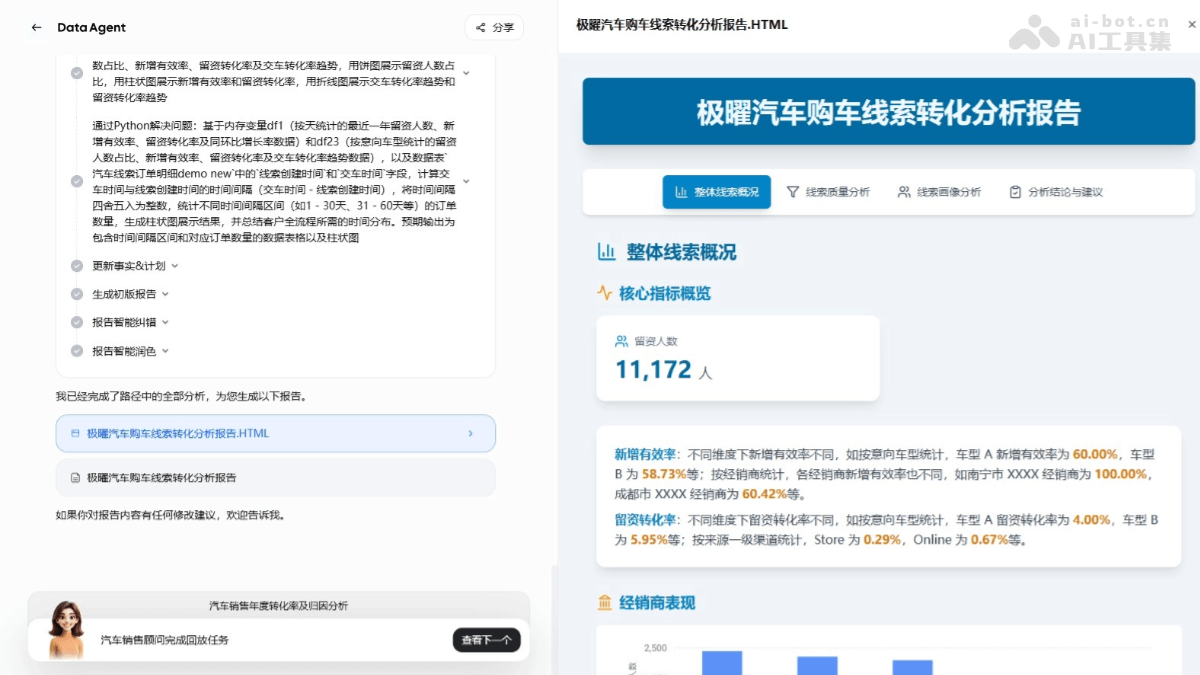Screen dimensions: 1200x675
Task: Click the waveform icon next to 核心指标概览
Action: click(x=604, y=295)
